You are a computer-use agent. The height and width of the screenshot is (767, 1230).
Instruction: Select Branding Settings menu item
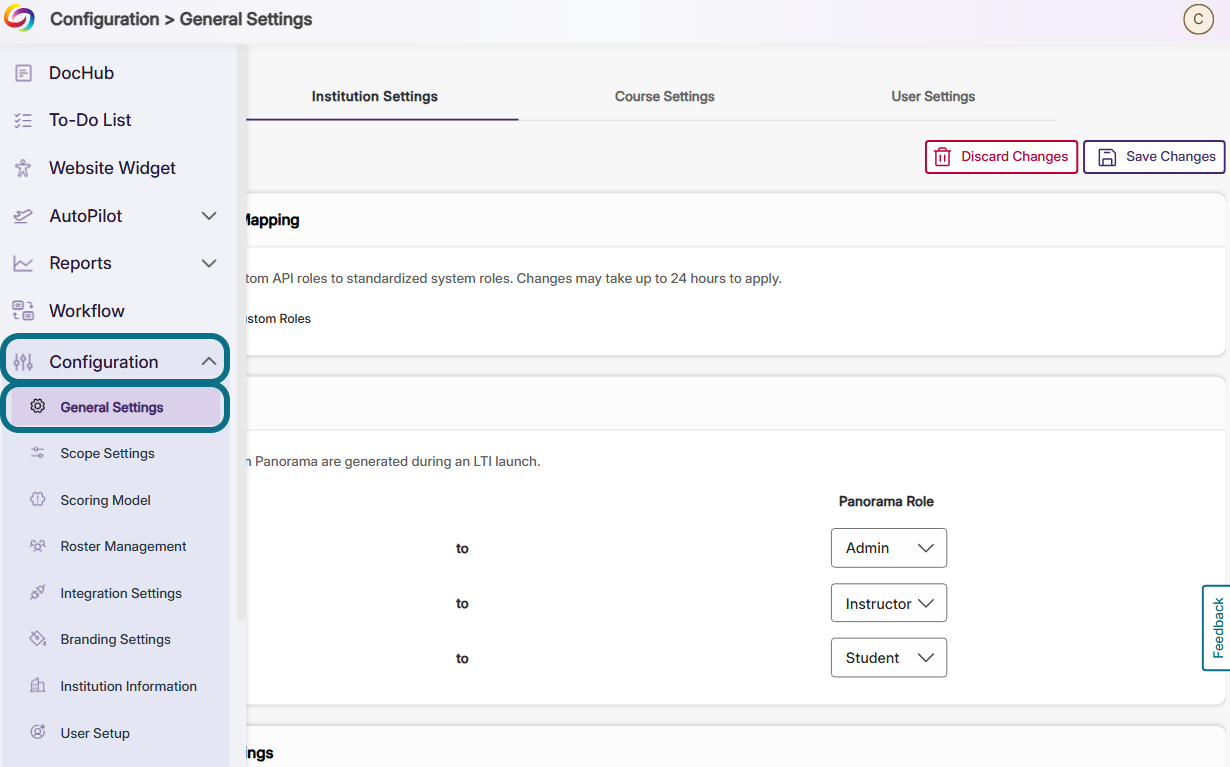pos(116,639)
